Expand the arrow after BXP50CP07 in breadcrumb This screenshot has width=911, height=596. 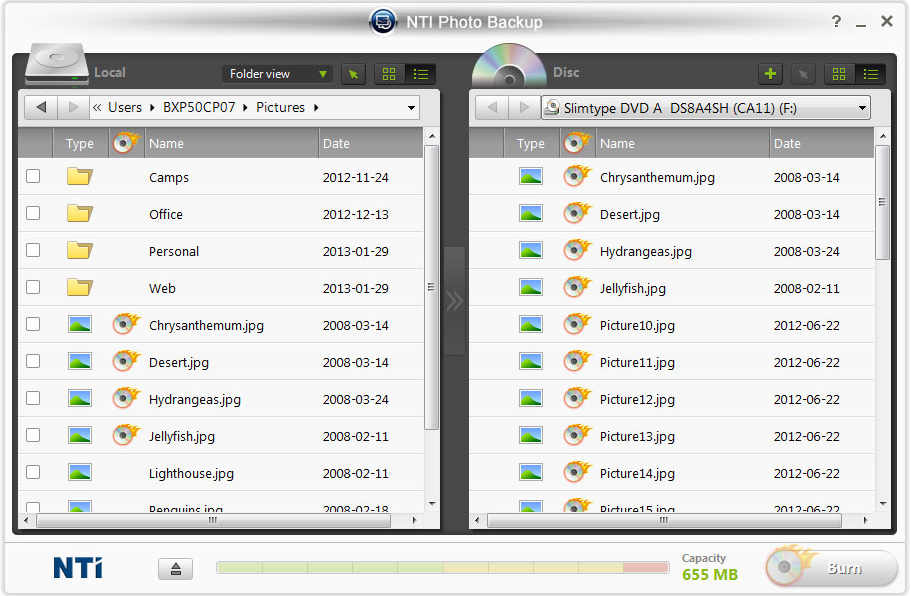[x=245, y=108]
